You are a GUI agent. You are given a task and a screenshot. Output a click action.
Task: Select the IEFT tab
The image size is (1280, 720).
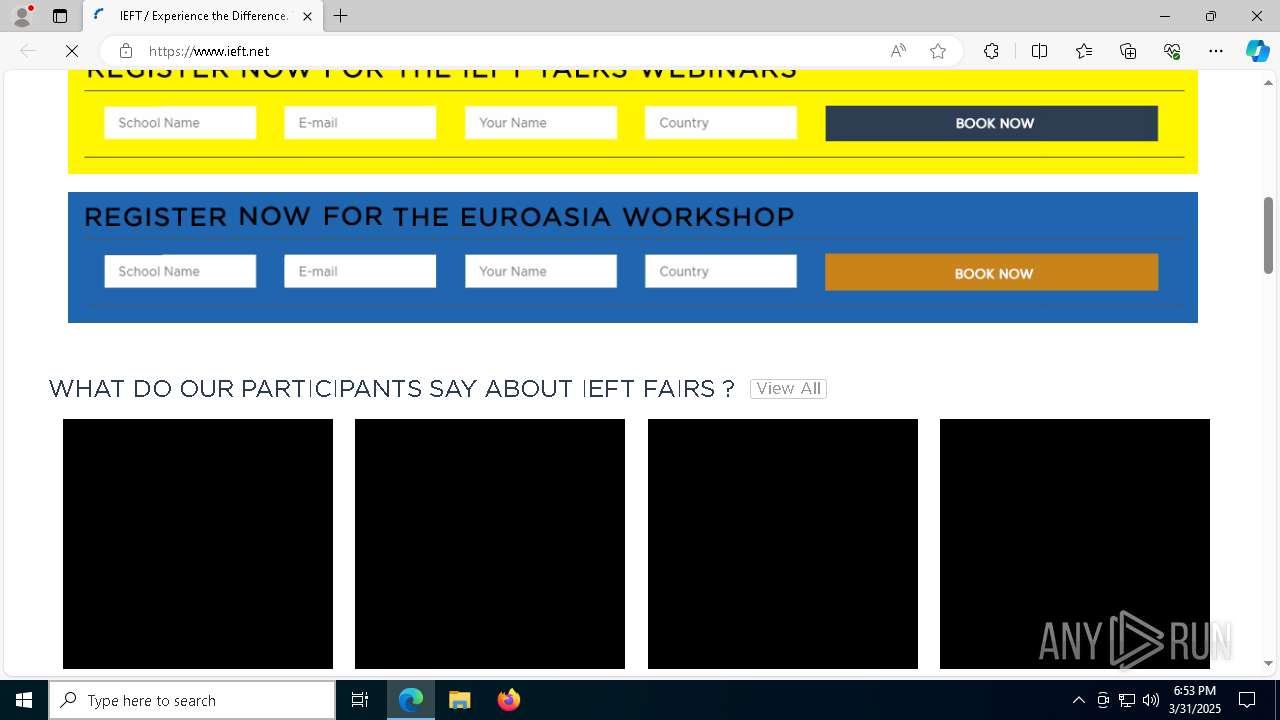[203, 16]
